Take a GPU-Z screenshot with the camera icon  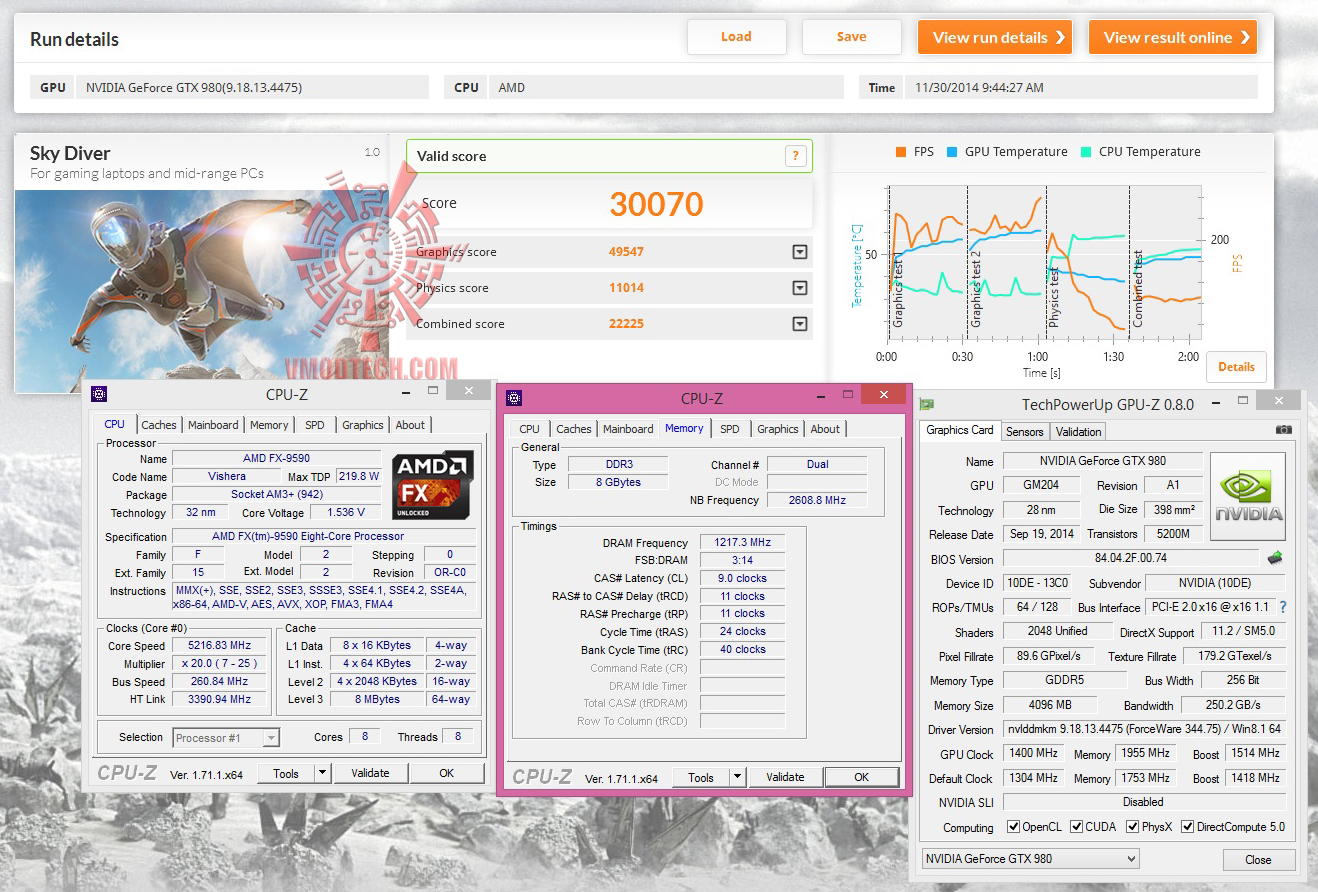point(1283,430)
